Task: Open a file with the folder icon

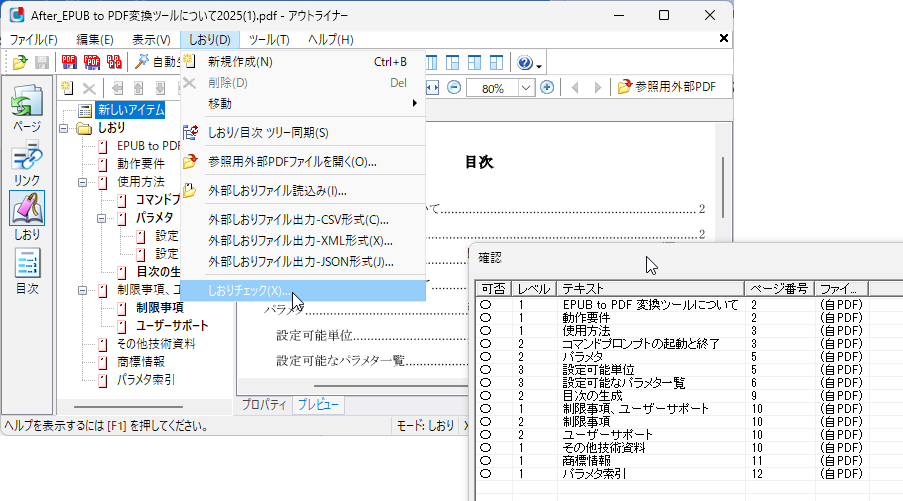Action: pyautogui.click(x=20, y=62)
